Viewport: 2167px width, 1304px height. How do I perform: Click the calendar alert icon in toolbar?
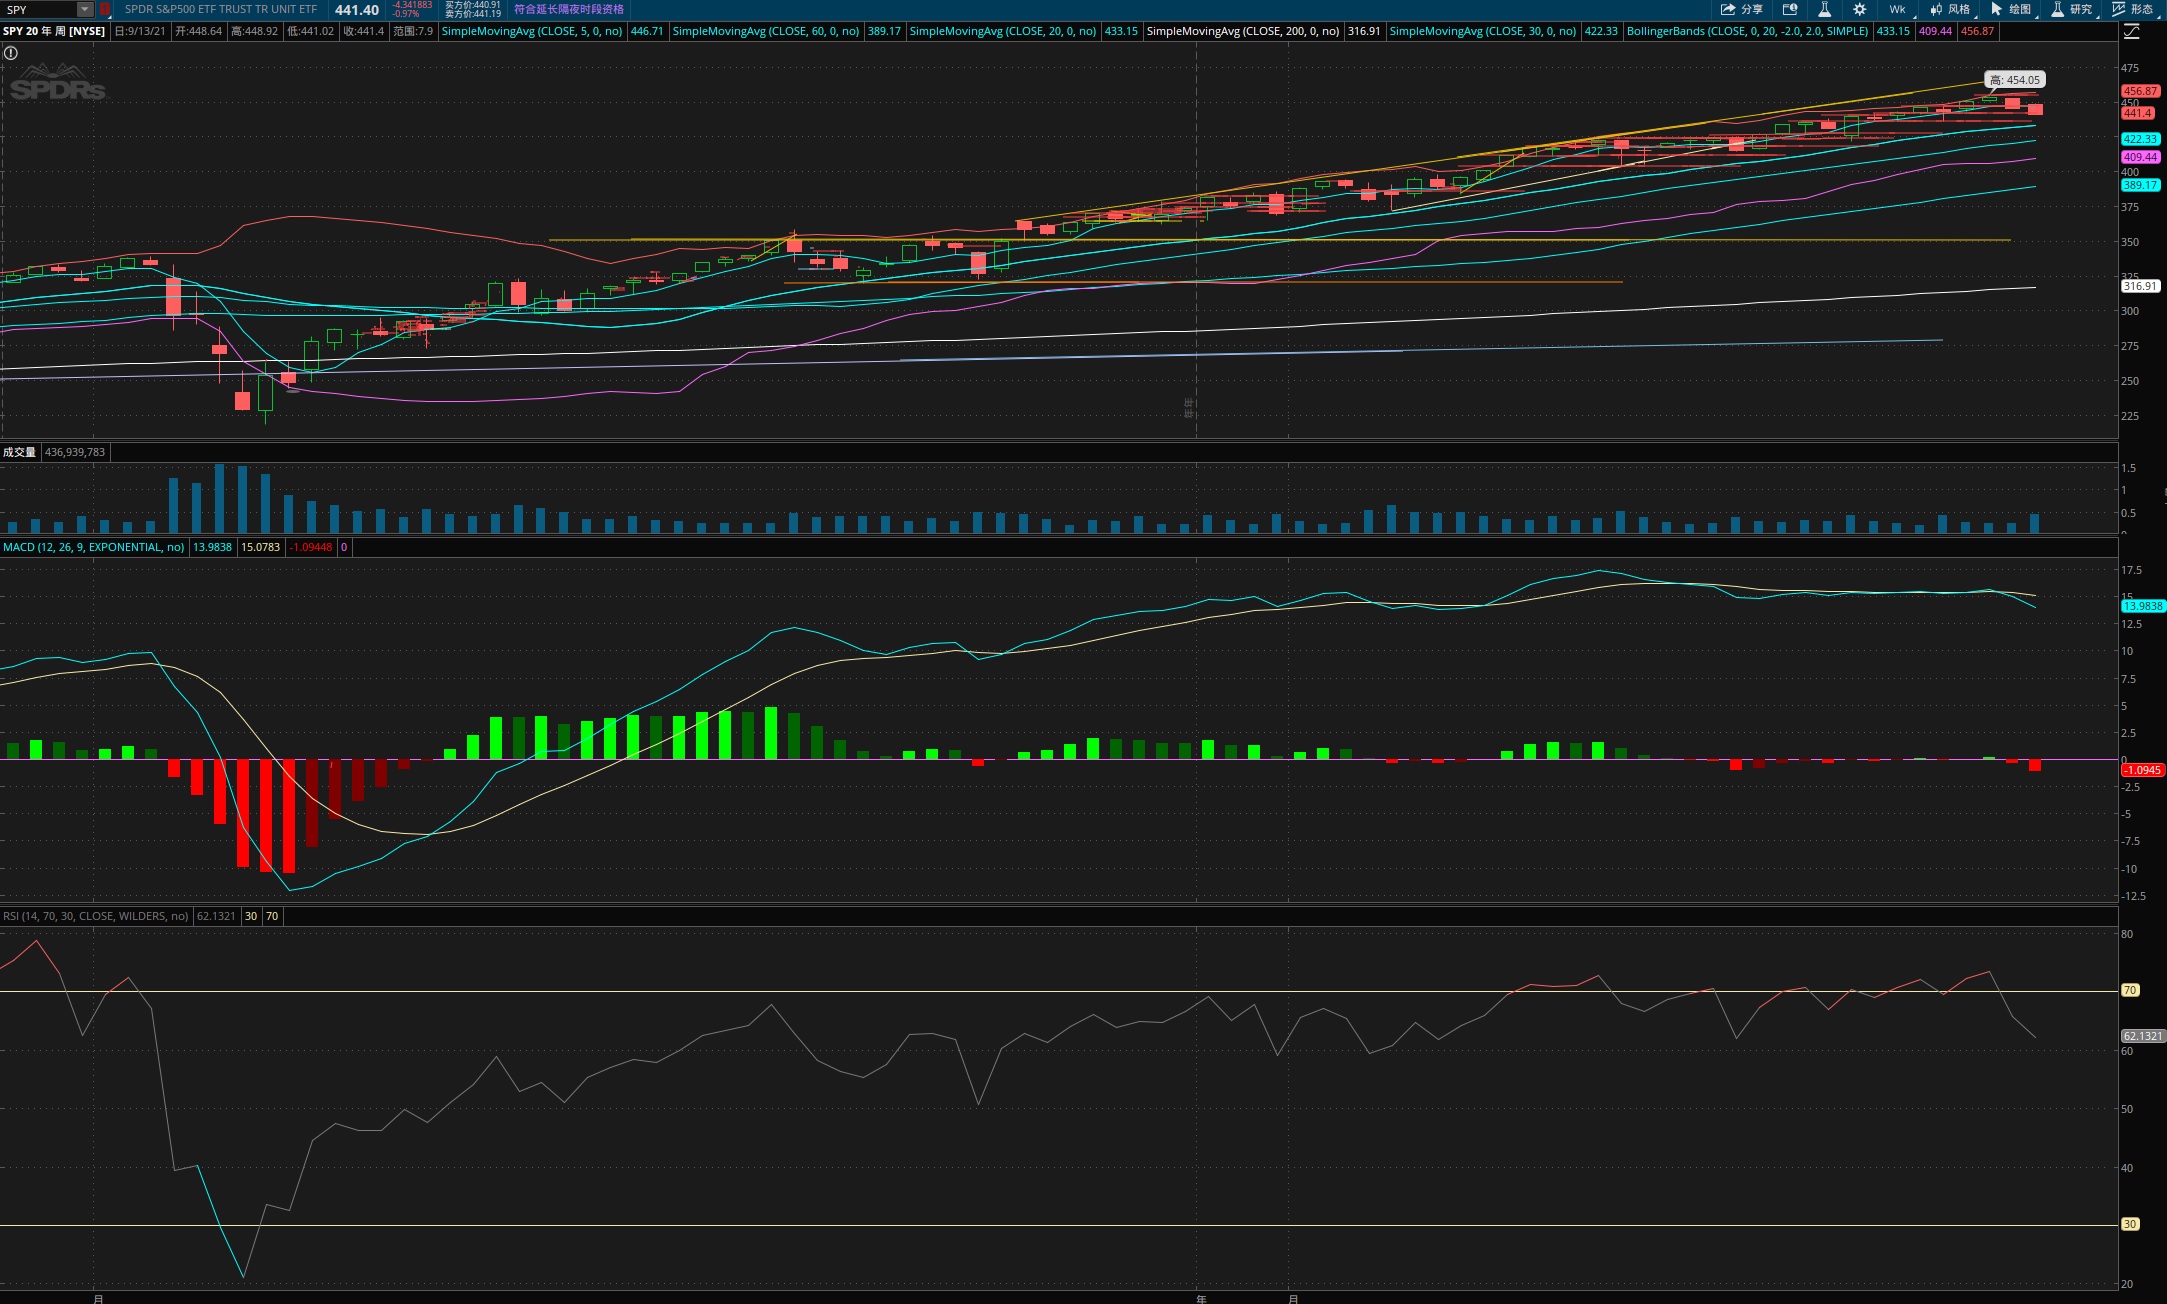click(1790, 9)
